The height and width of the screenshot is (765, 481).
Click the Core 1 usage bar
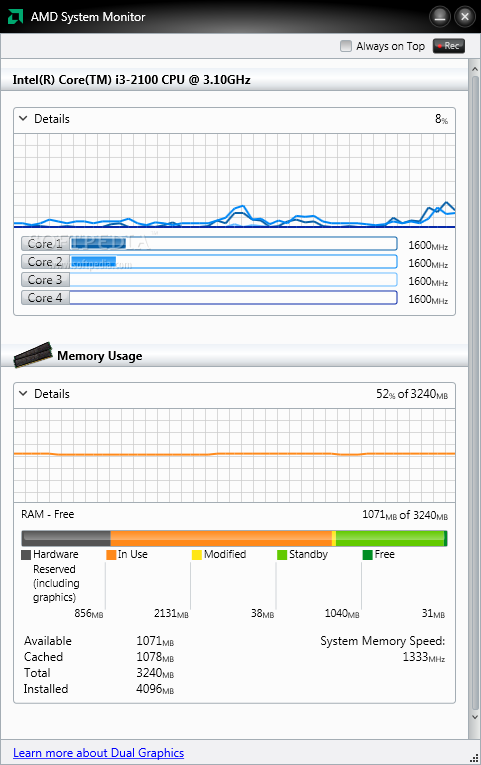[x=234, y=243]
